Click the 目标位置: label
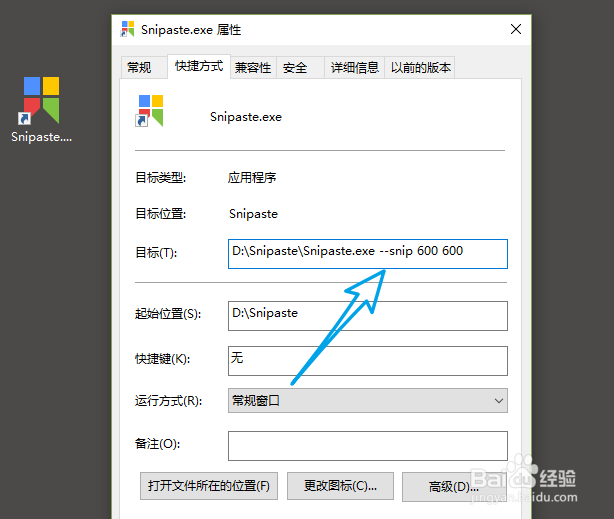 [161, 214]
